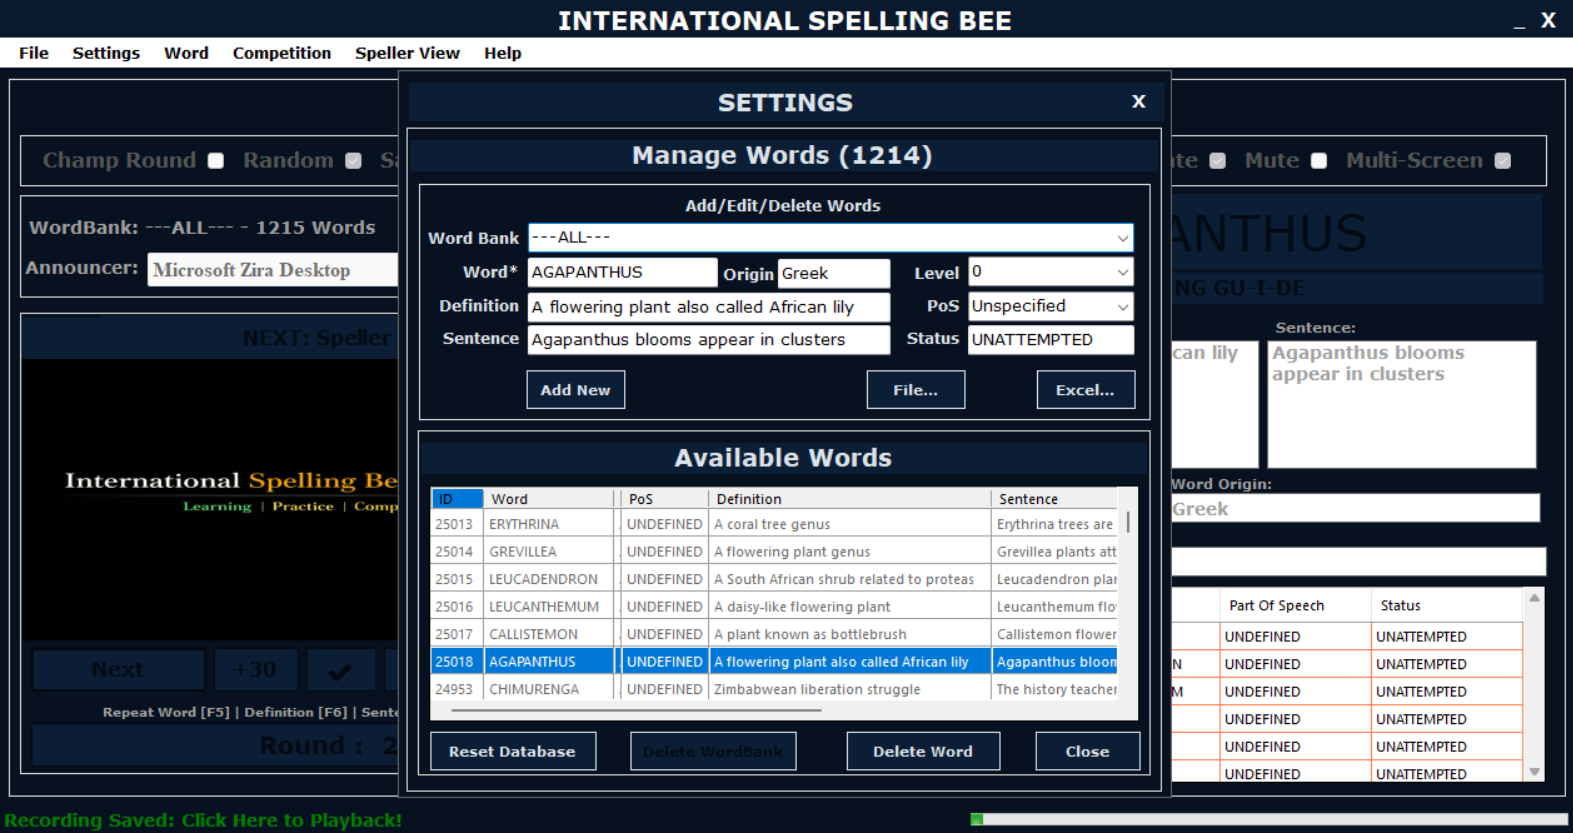Screen dimensions: 1573x833
Task: Click the Definition input field
Action: point(708,307)
